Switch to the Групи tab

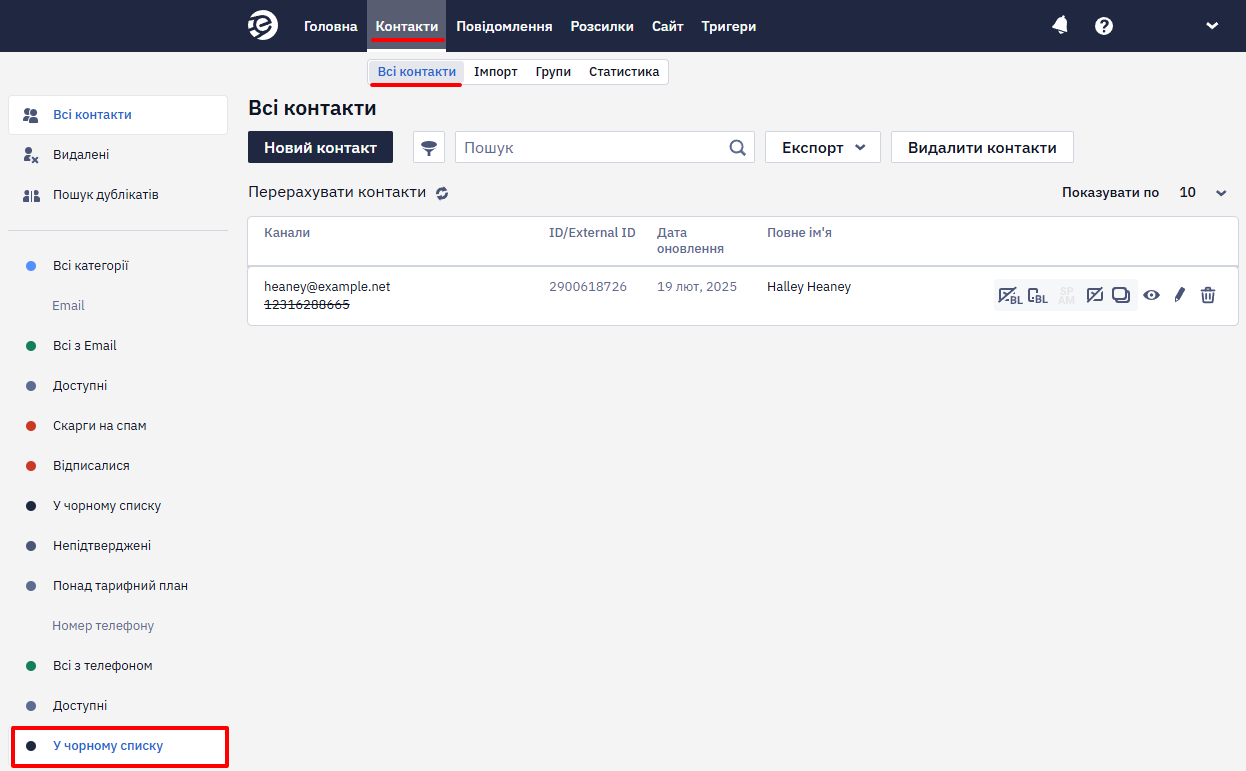(x=553, y=72)
